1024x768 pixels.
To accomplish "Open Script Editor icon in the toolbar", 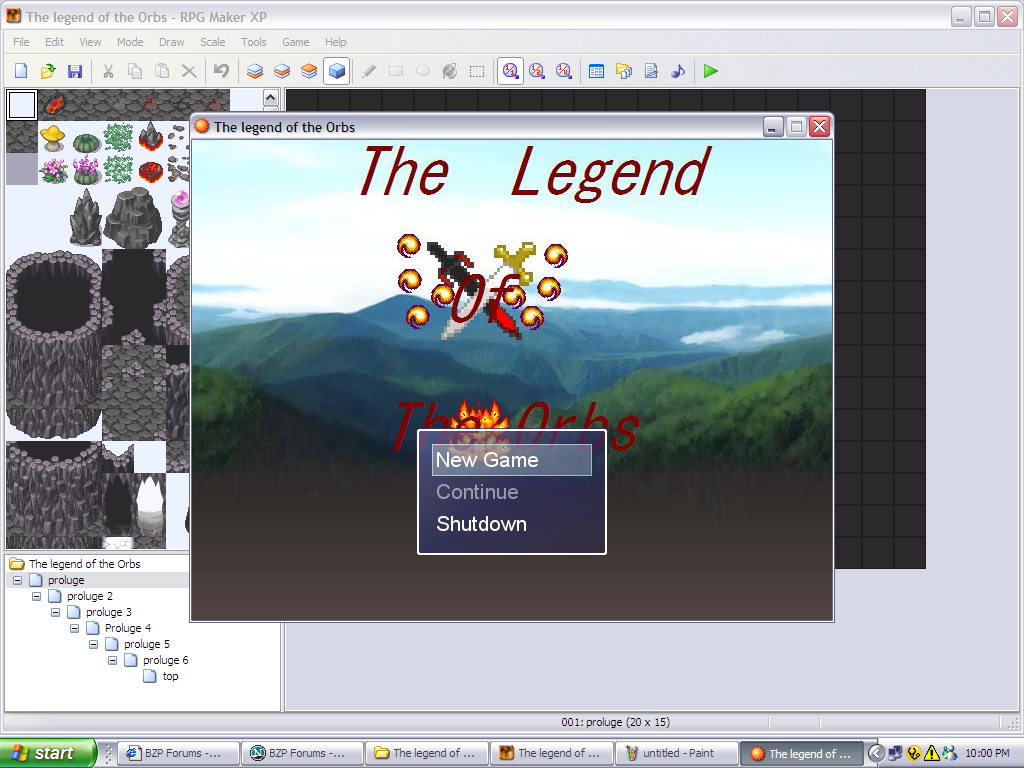I will coord(651,71).
